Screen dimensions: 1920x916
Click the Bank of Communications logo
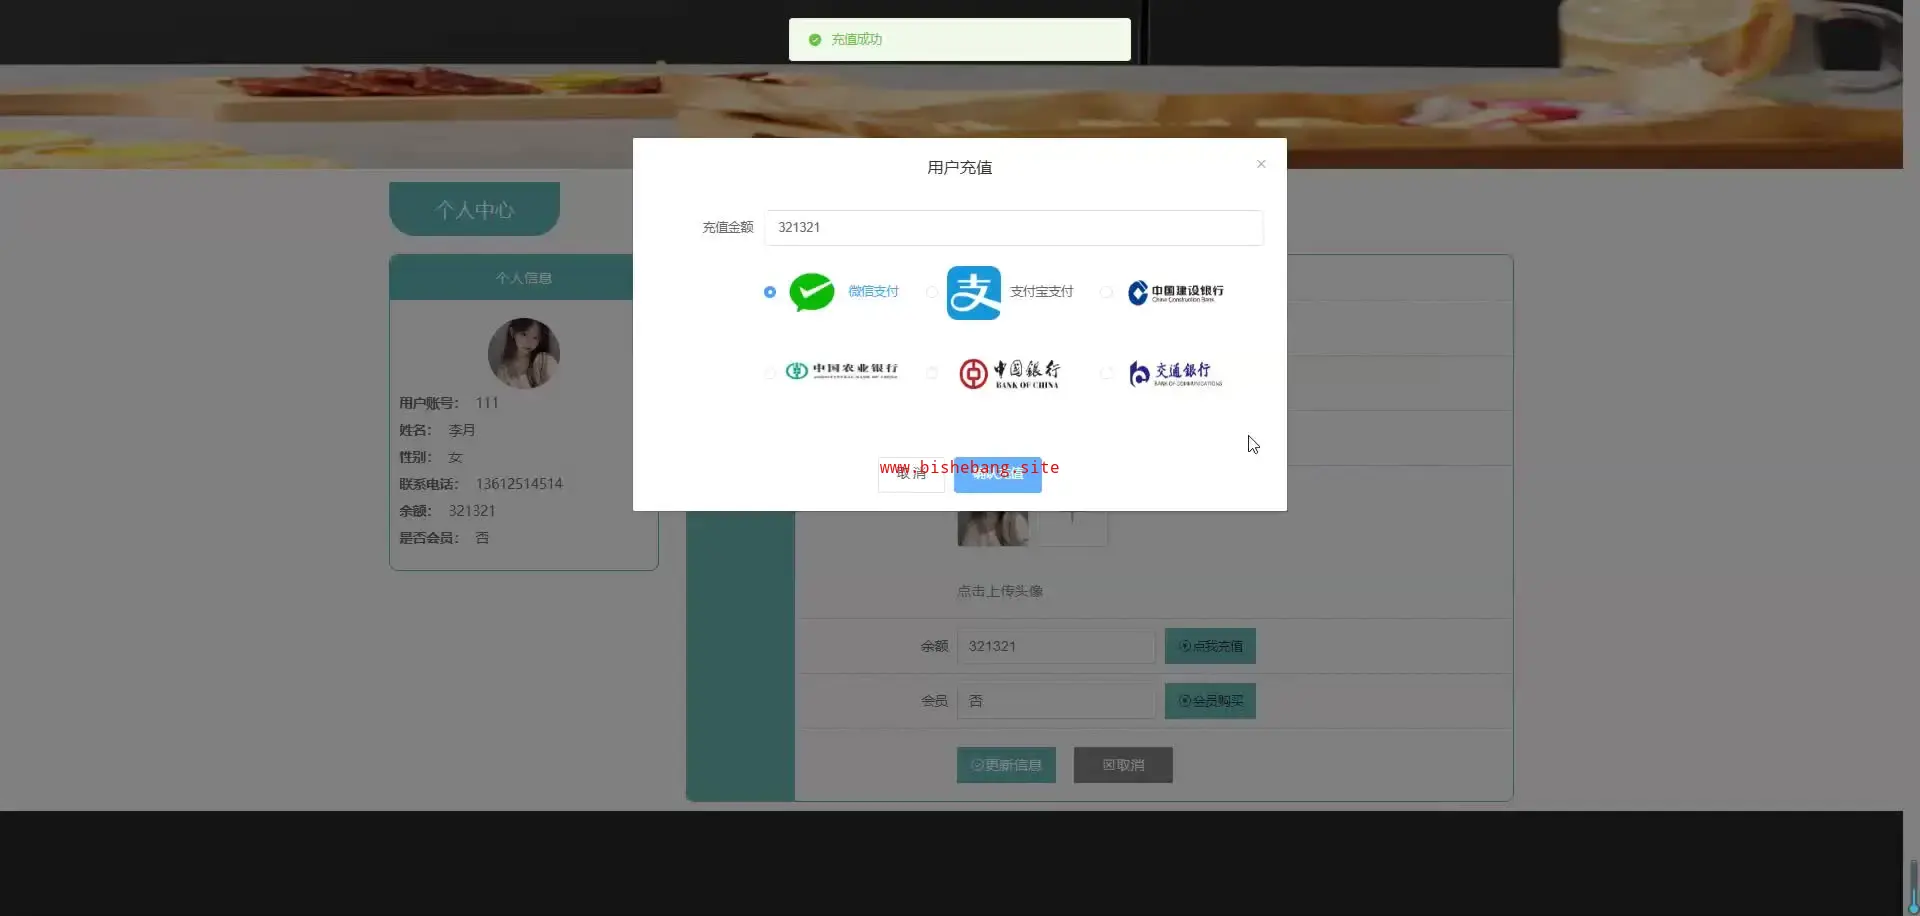pos(1175,373)
